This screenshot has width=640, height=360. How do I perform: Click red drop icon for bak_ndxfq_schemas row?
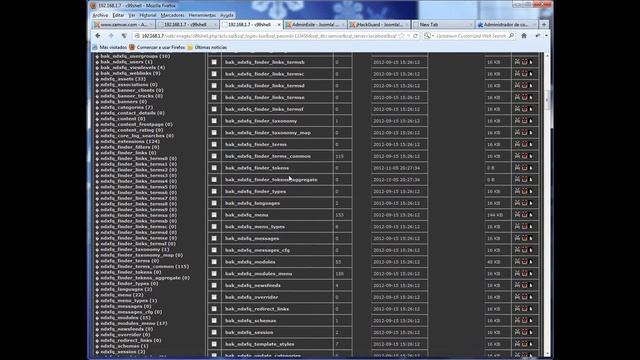tap(524, 320)
